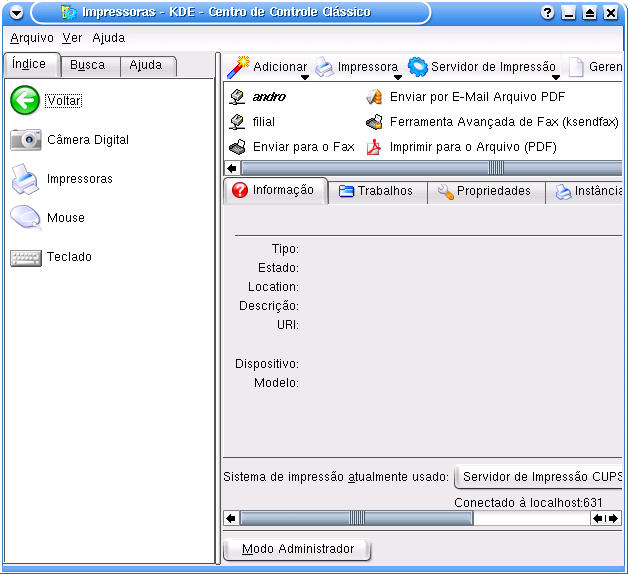Open the Ver menu
This screenshot has height=574, width=628.
click(72, 38)
